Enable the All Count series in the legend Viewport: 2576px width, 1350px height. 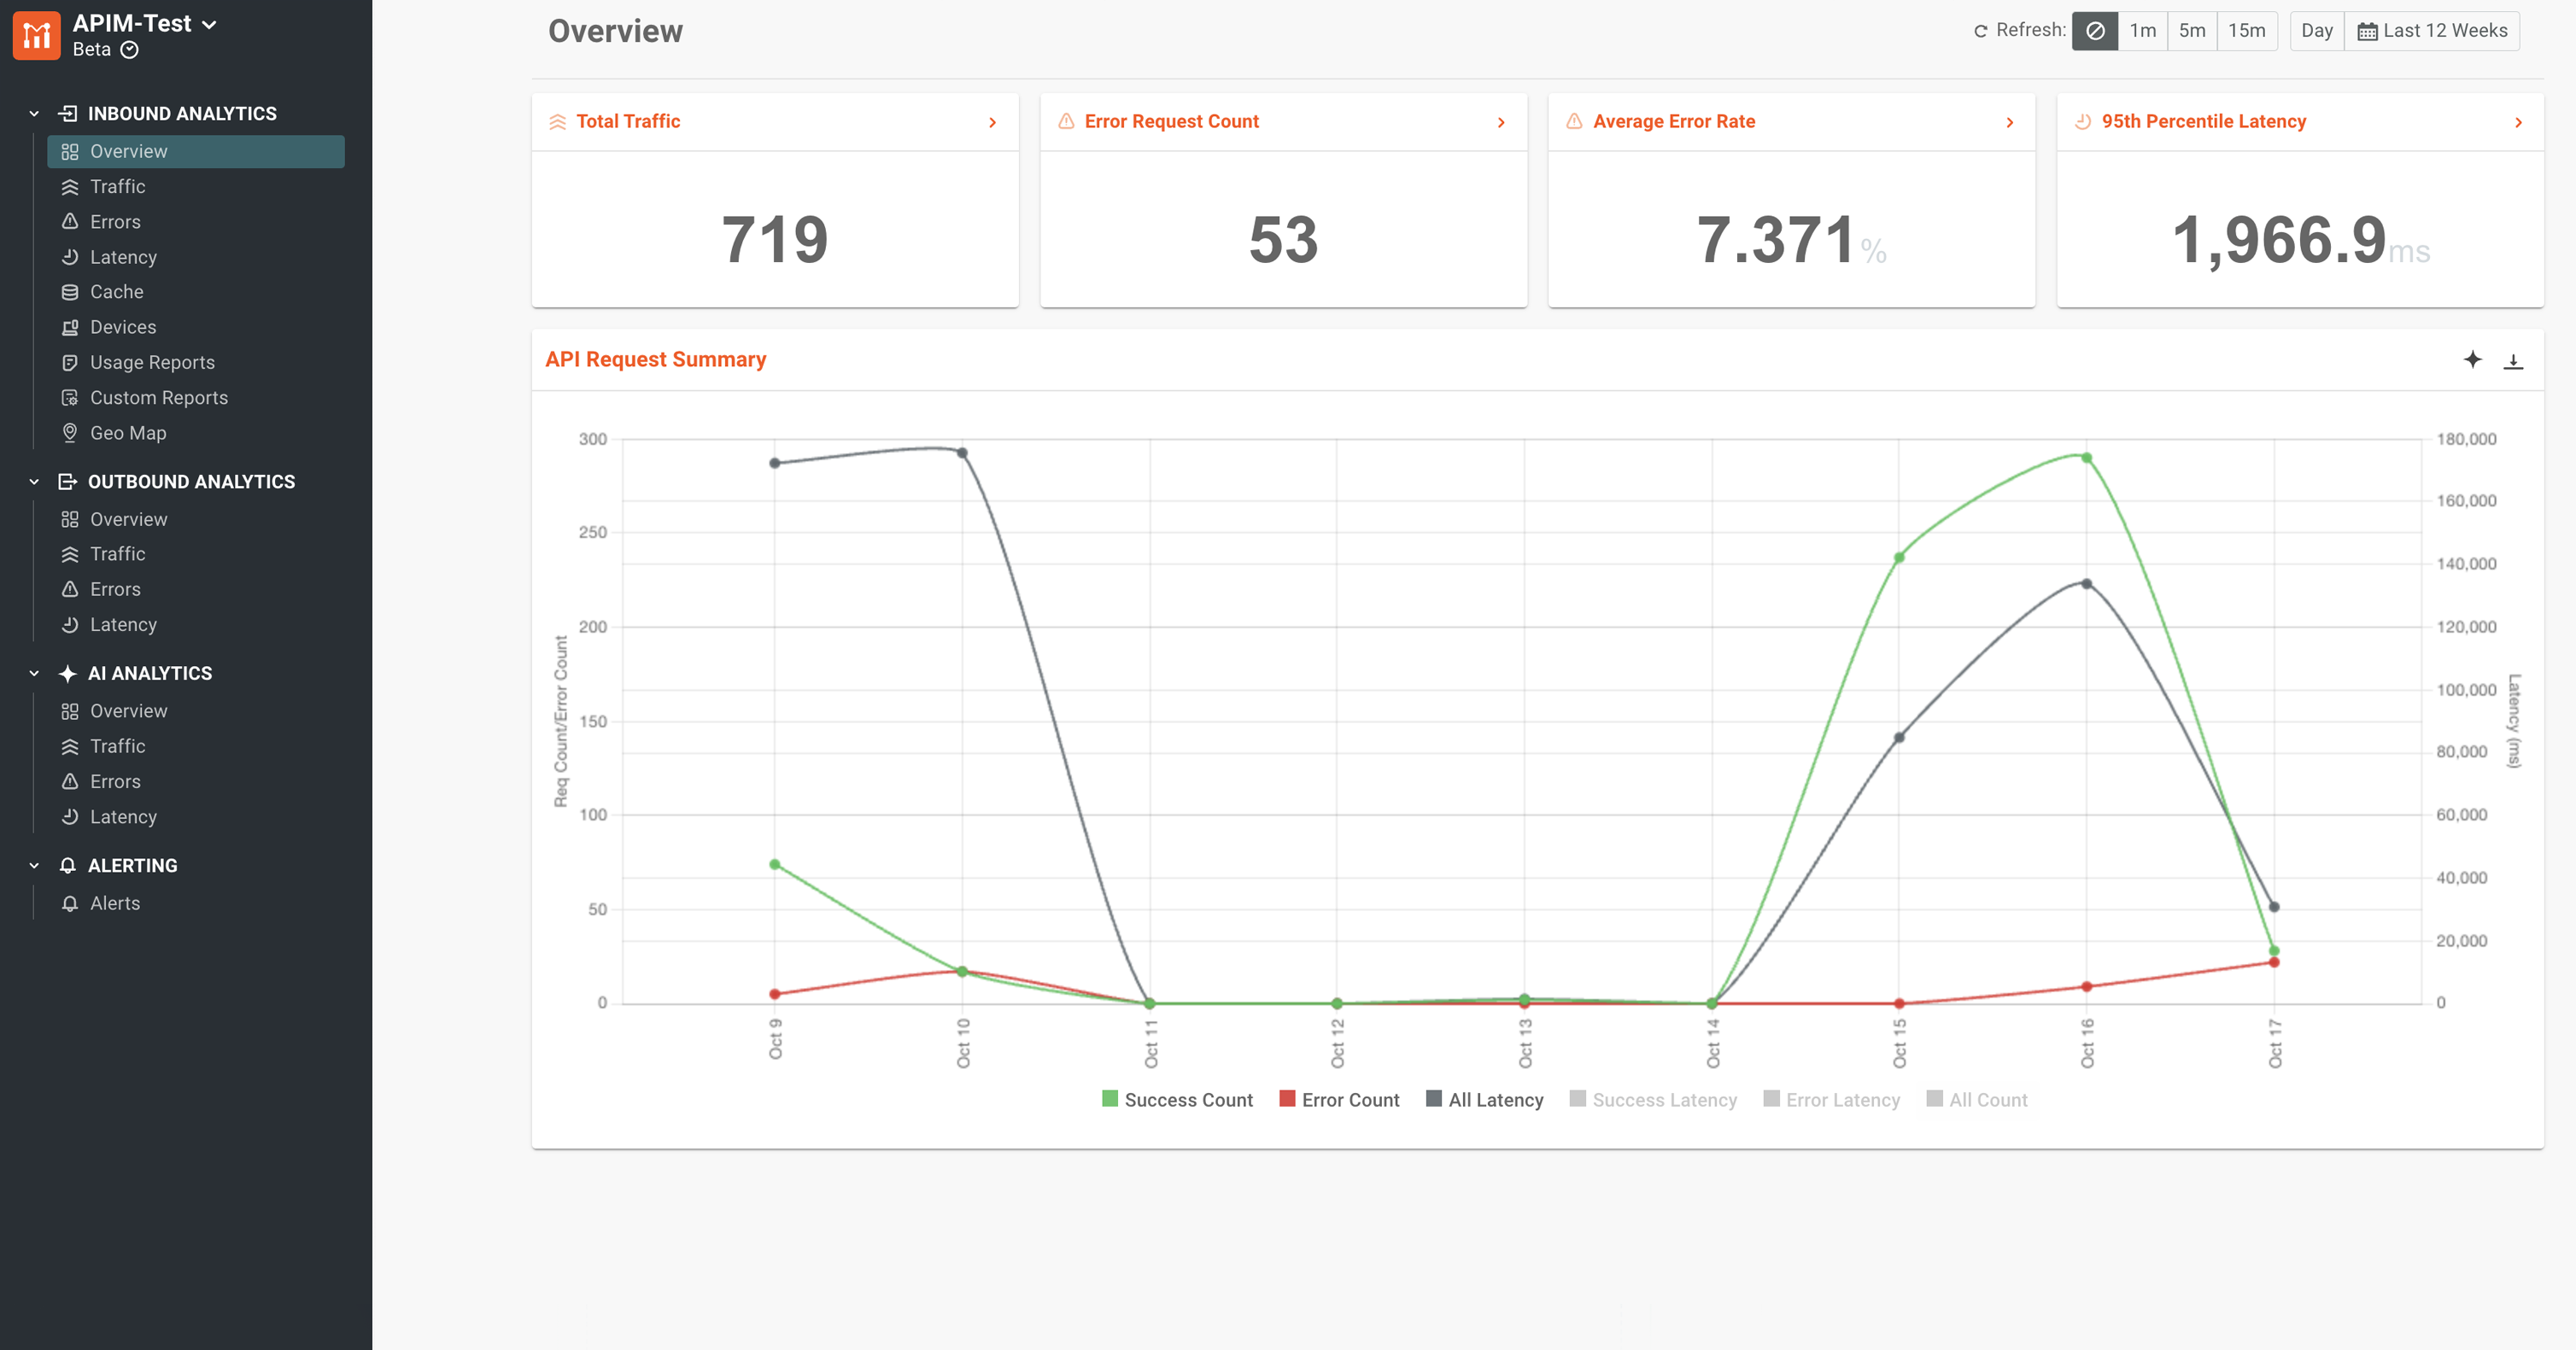(1977, 1099)
